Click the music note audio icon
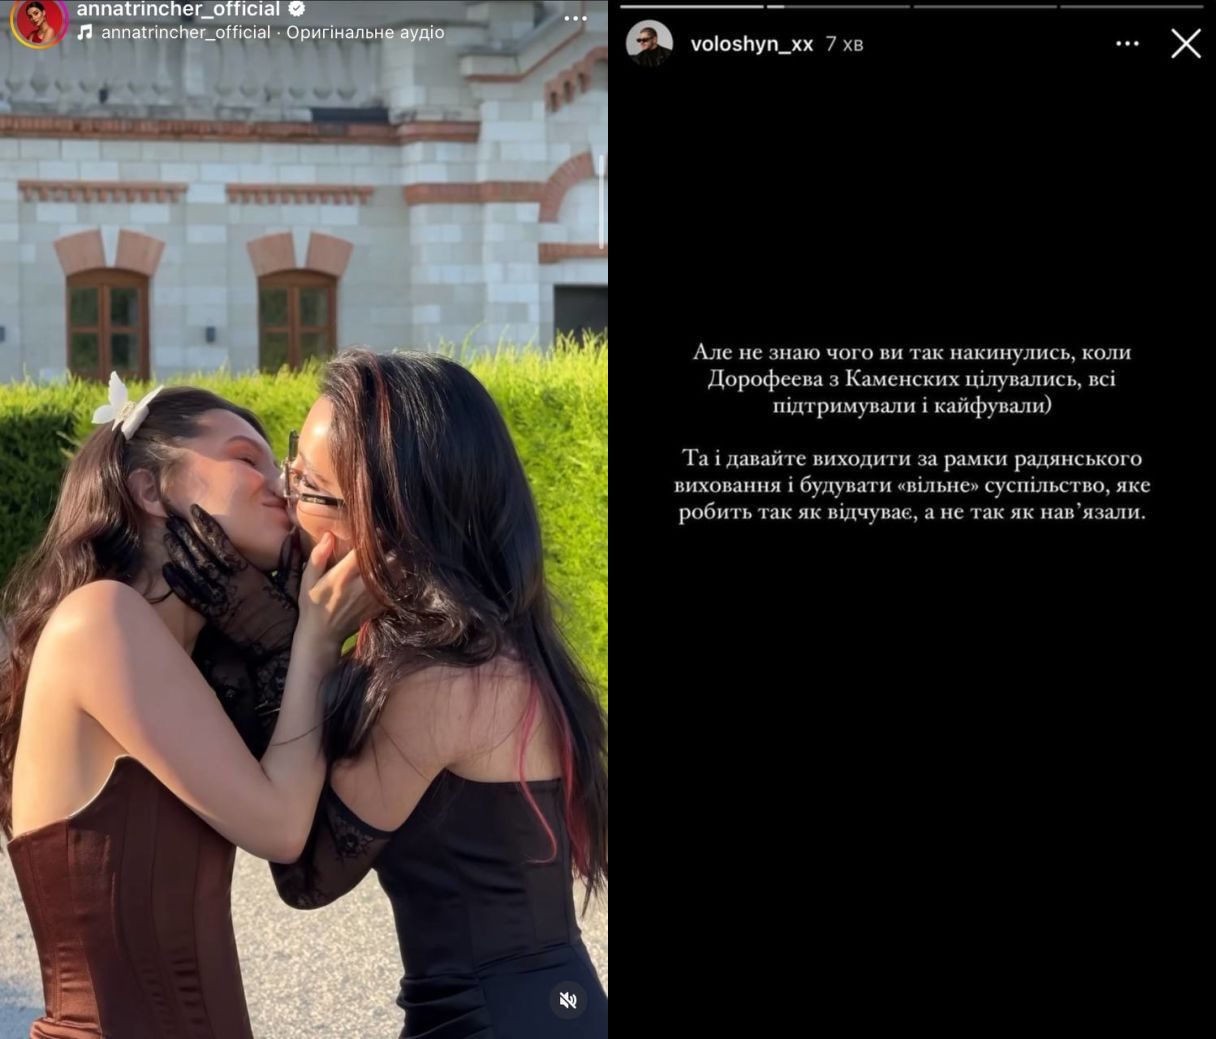The height and width of the screenshot is (1039, 1216). point(85,32)
